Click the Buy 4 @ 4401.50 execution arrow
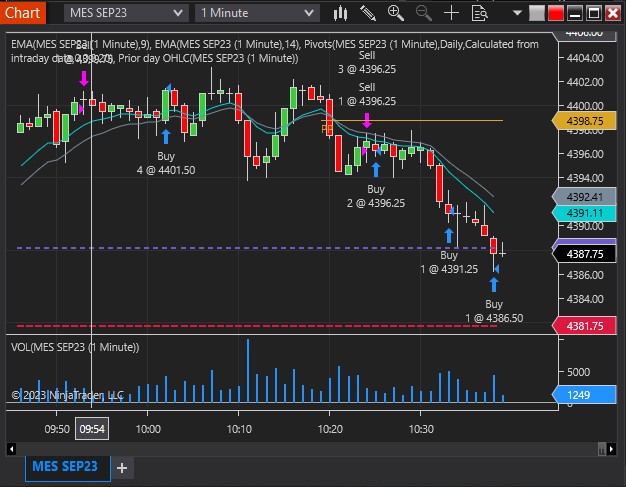 pyautogui.click(x=166, y=137)
